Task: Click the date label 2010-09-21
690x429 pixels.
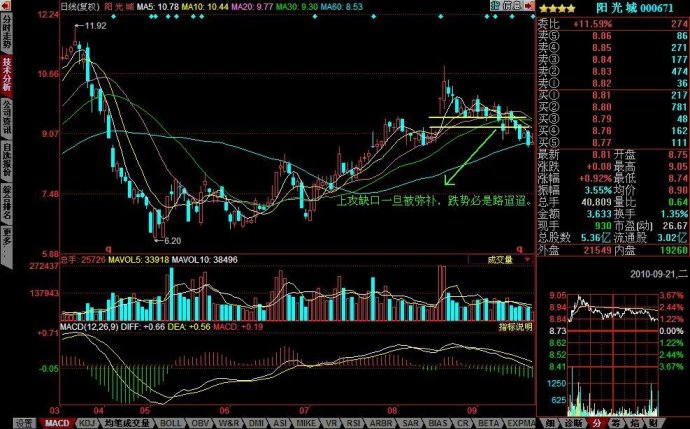Action: (x=653, y=274)
